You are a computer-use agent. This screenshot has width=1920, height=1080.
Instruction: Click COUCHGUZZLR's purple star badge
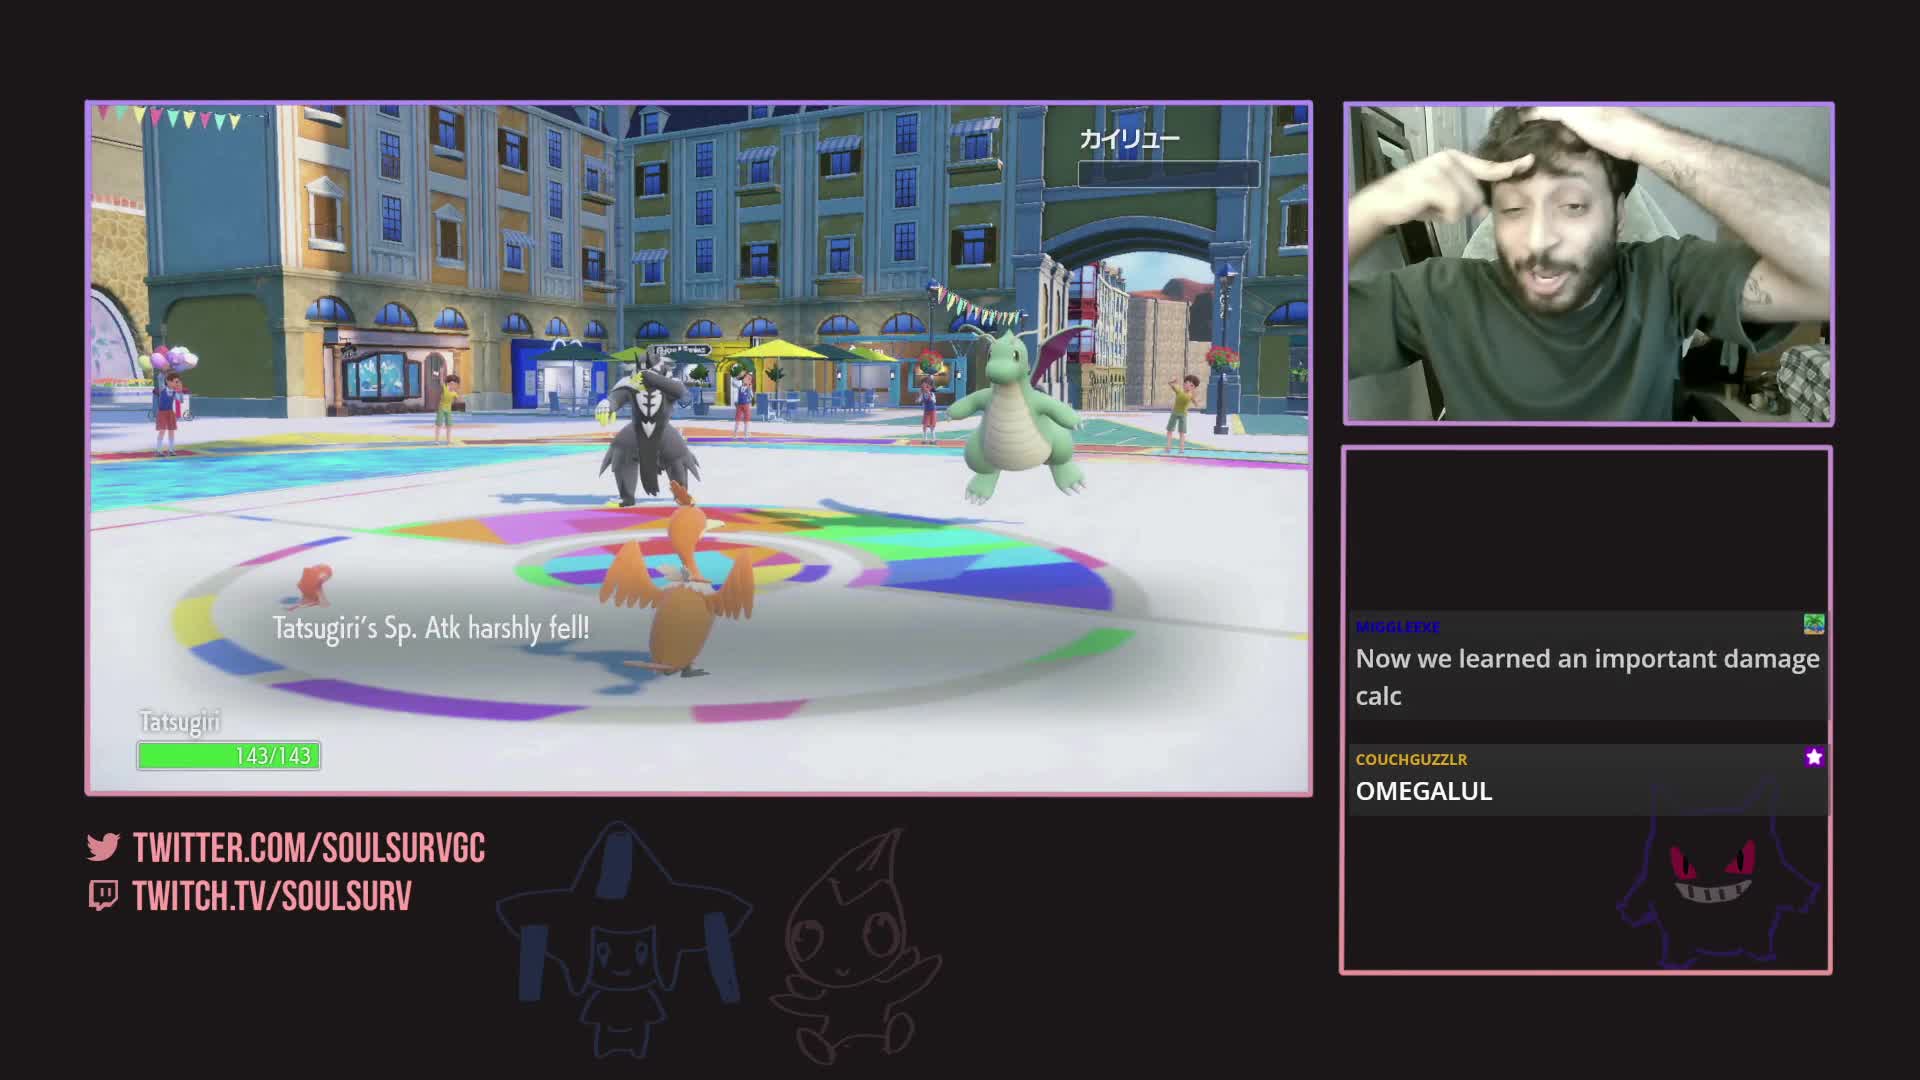1813,757
